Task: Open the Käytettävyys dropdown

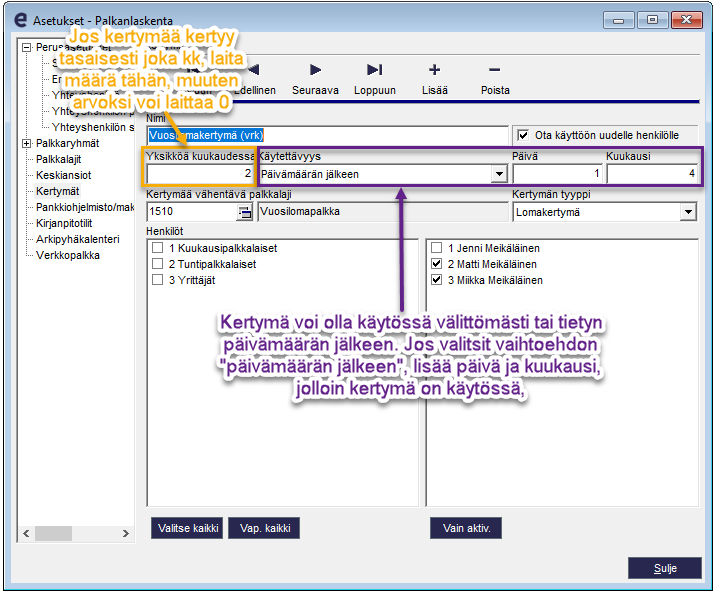Action: (500, 174)
